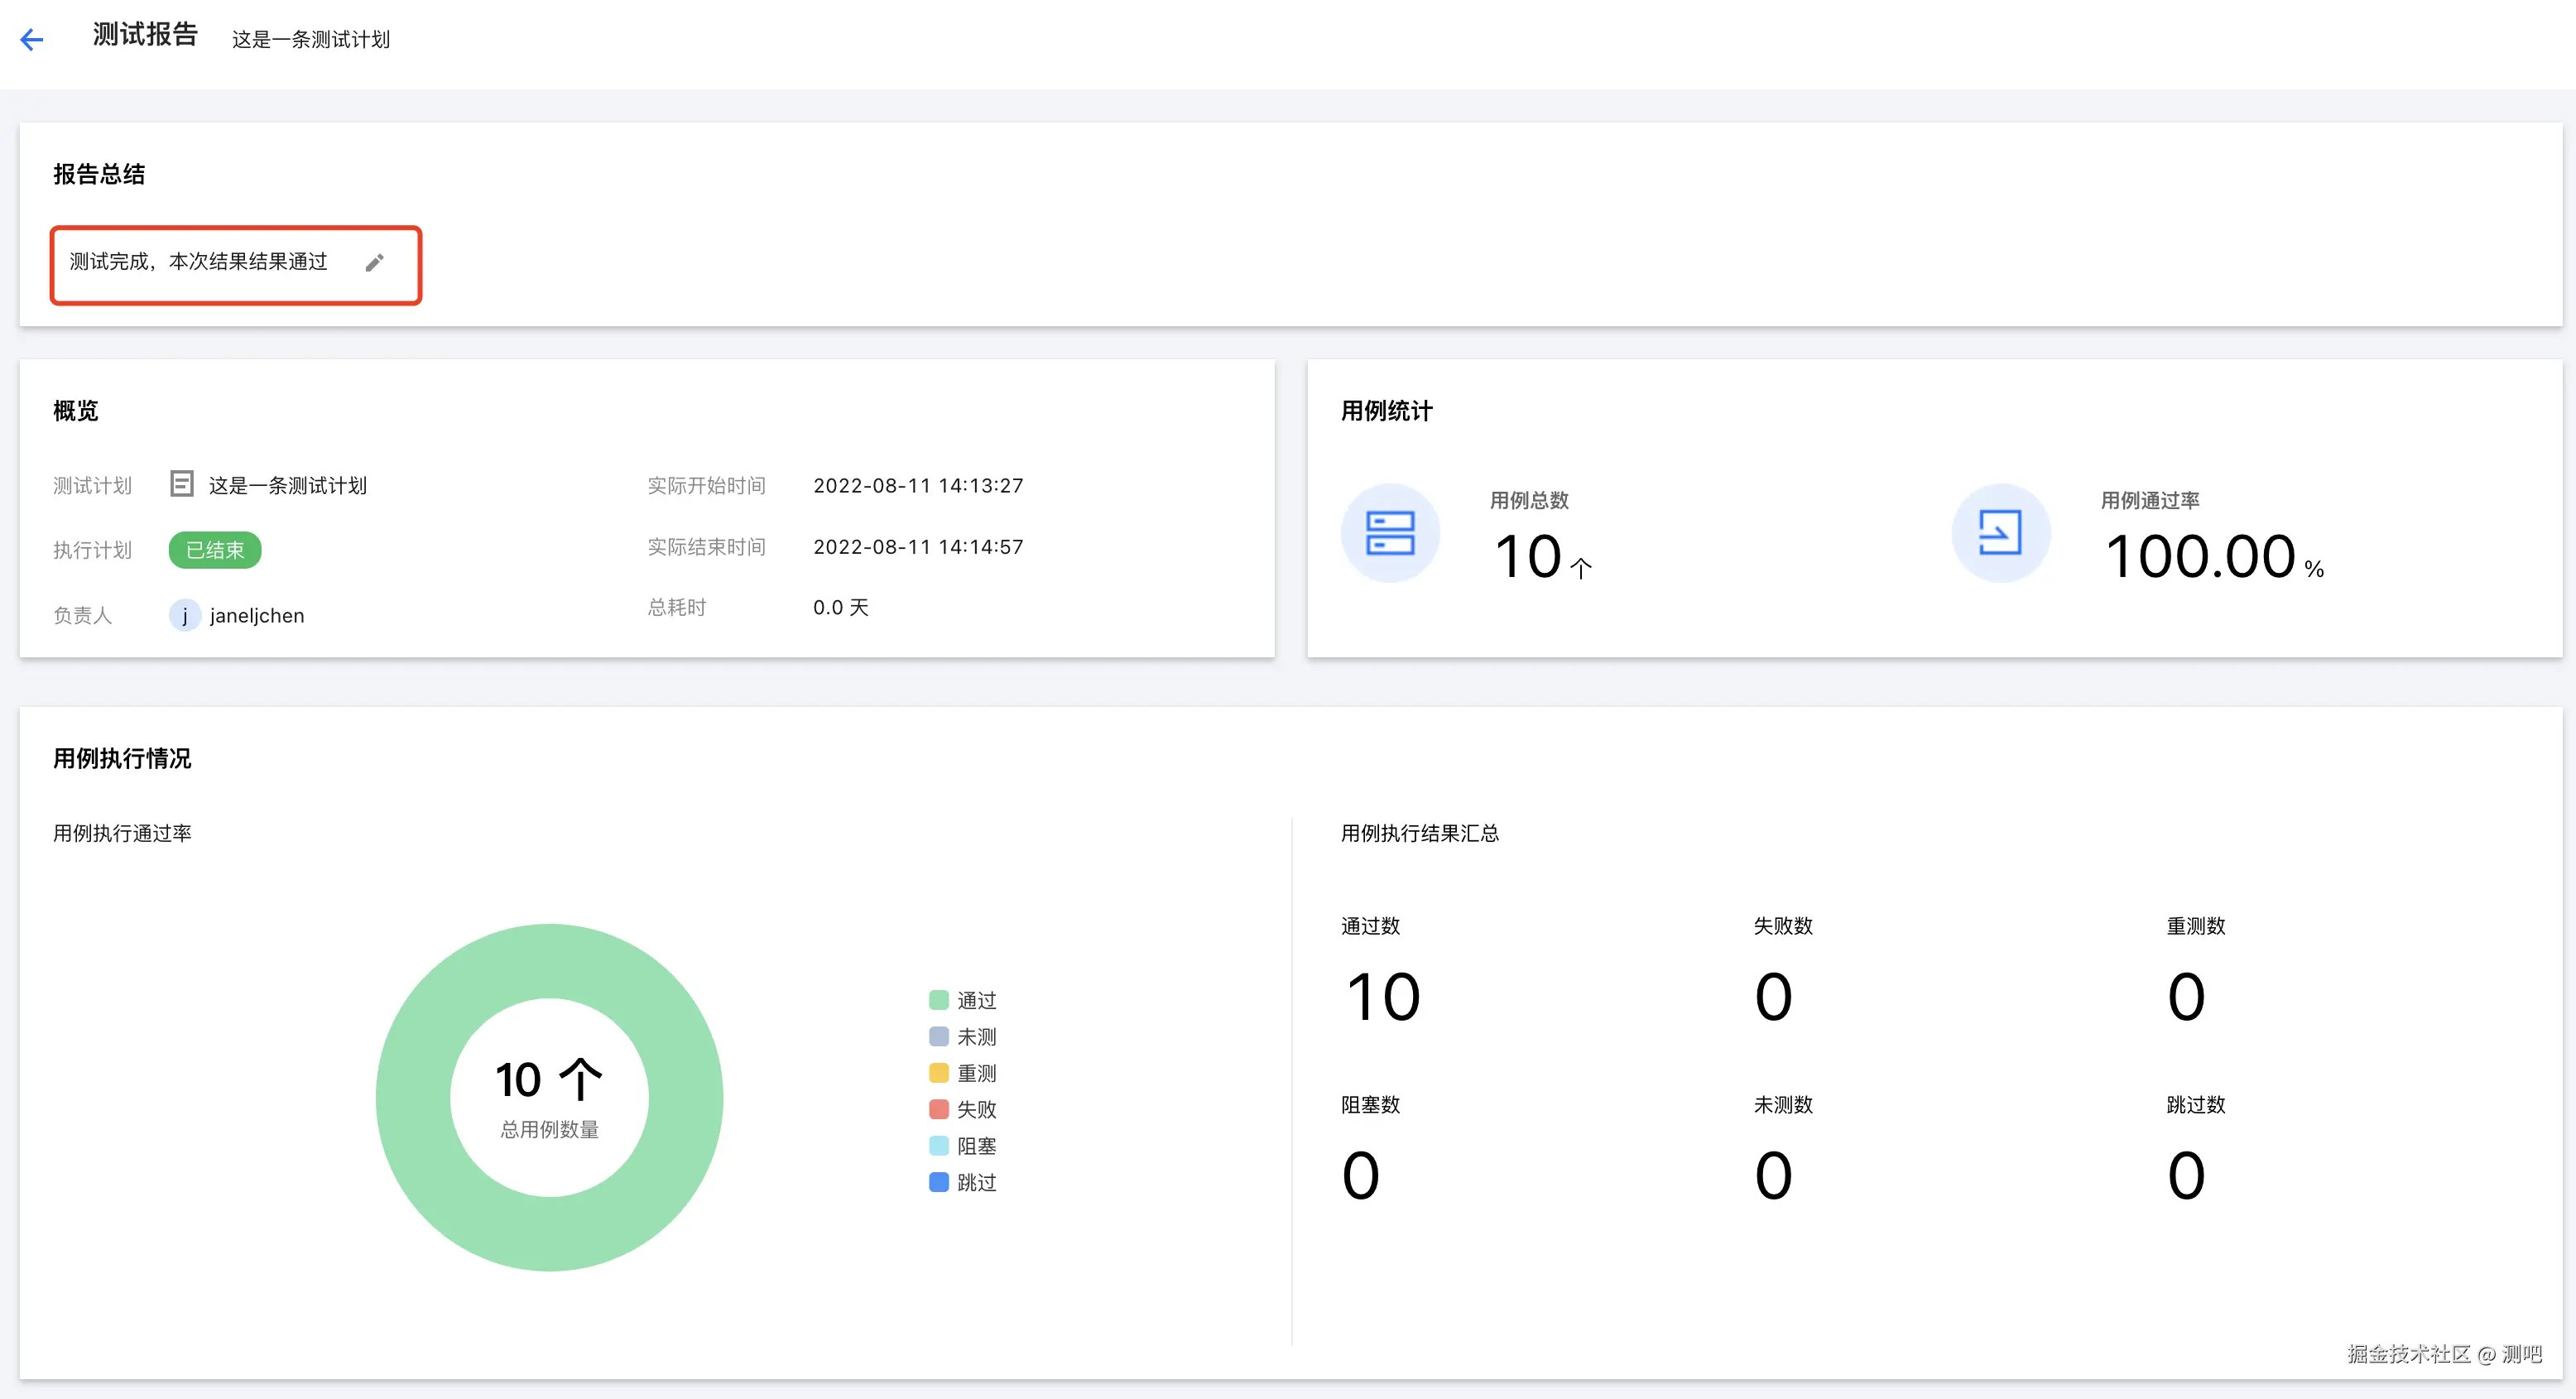Viewport: 2576px width, 1399px height.
Task: Open the 这是一条测试计划 plan link in overview
Action: 287,485
